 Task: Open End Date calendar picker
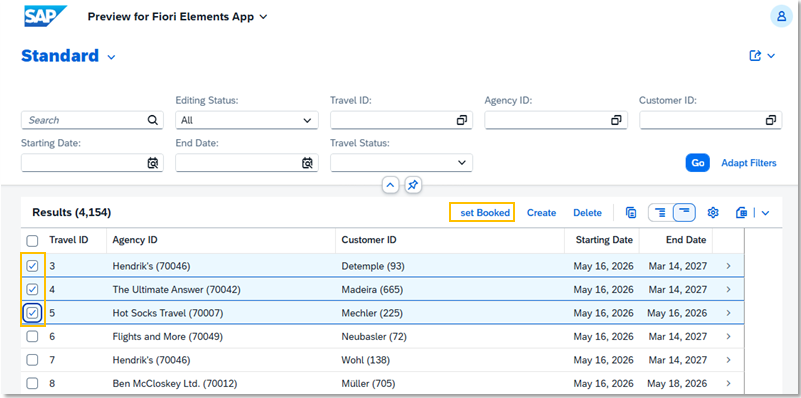(x=307, y=163)
